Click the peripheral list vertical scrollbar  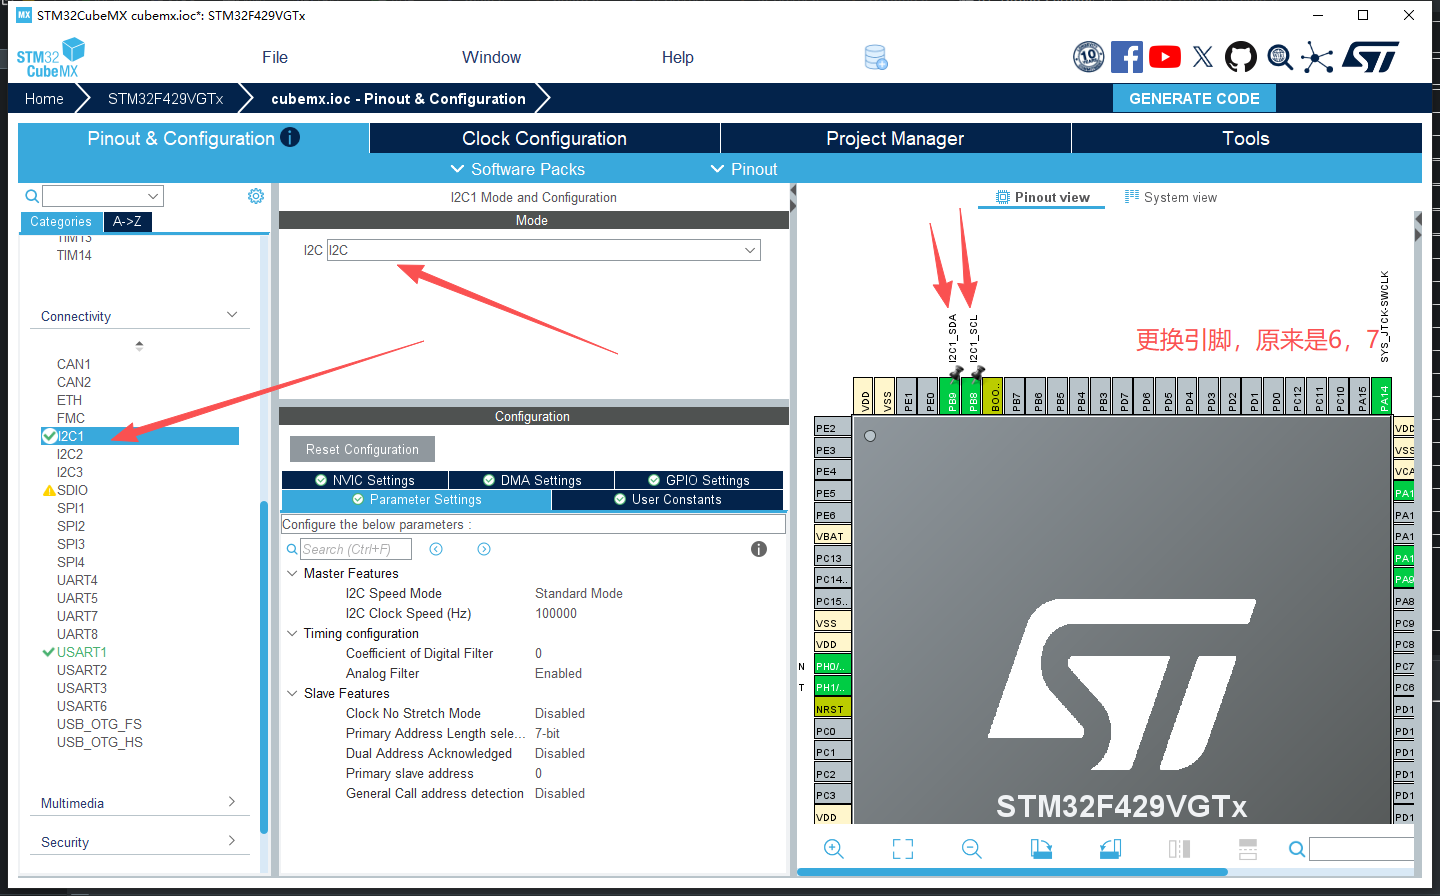[264, 666]
